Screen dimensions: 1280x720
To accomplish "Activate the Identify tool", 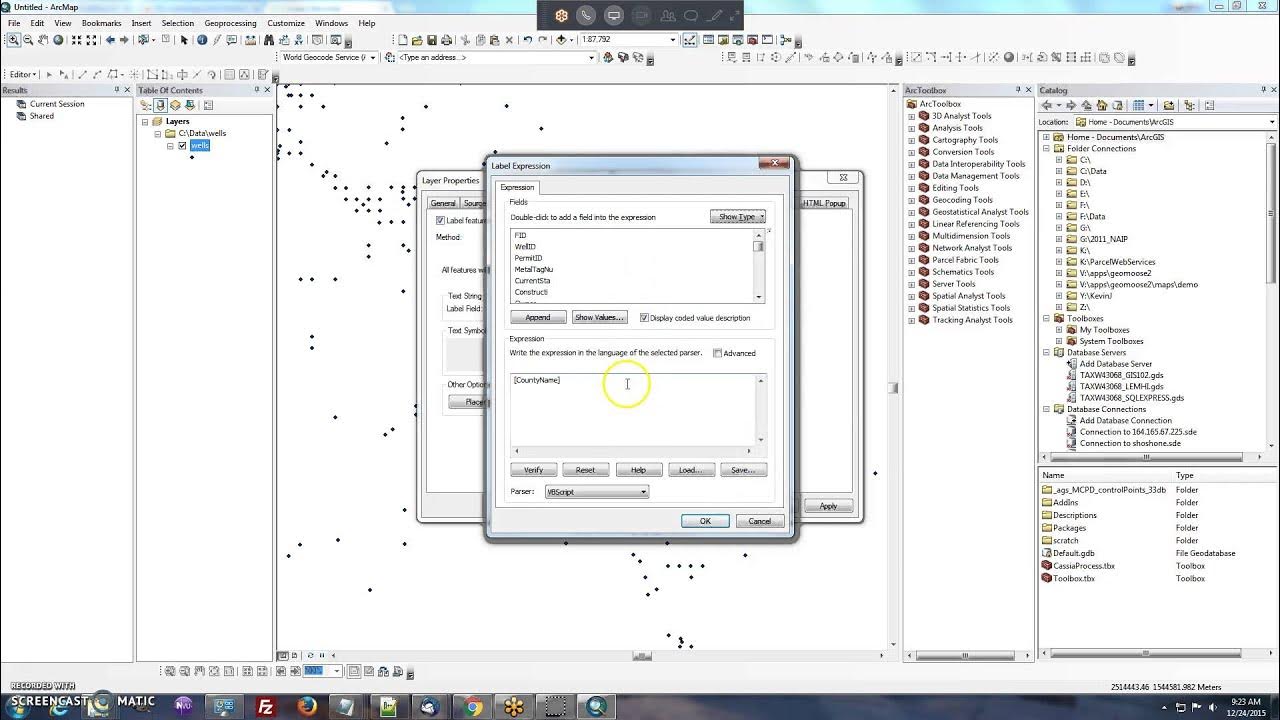I will (x=202, y=40).
